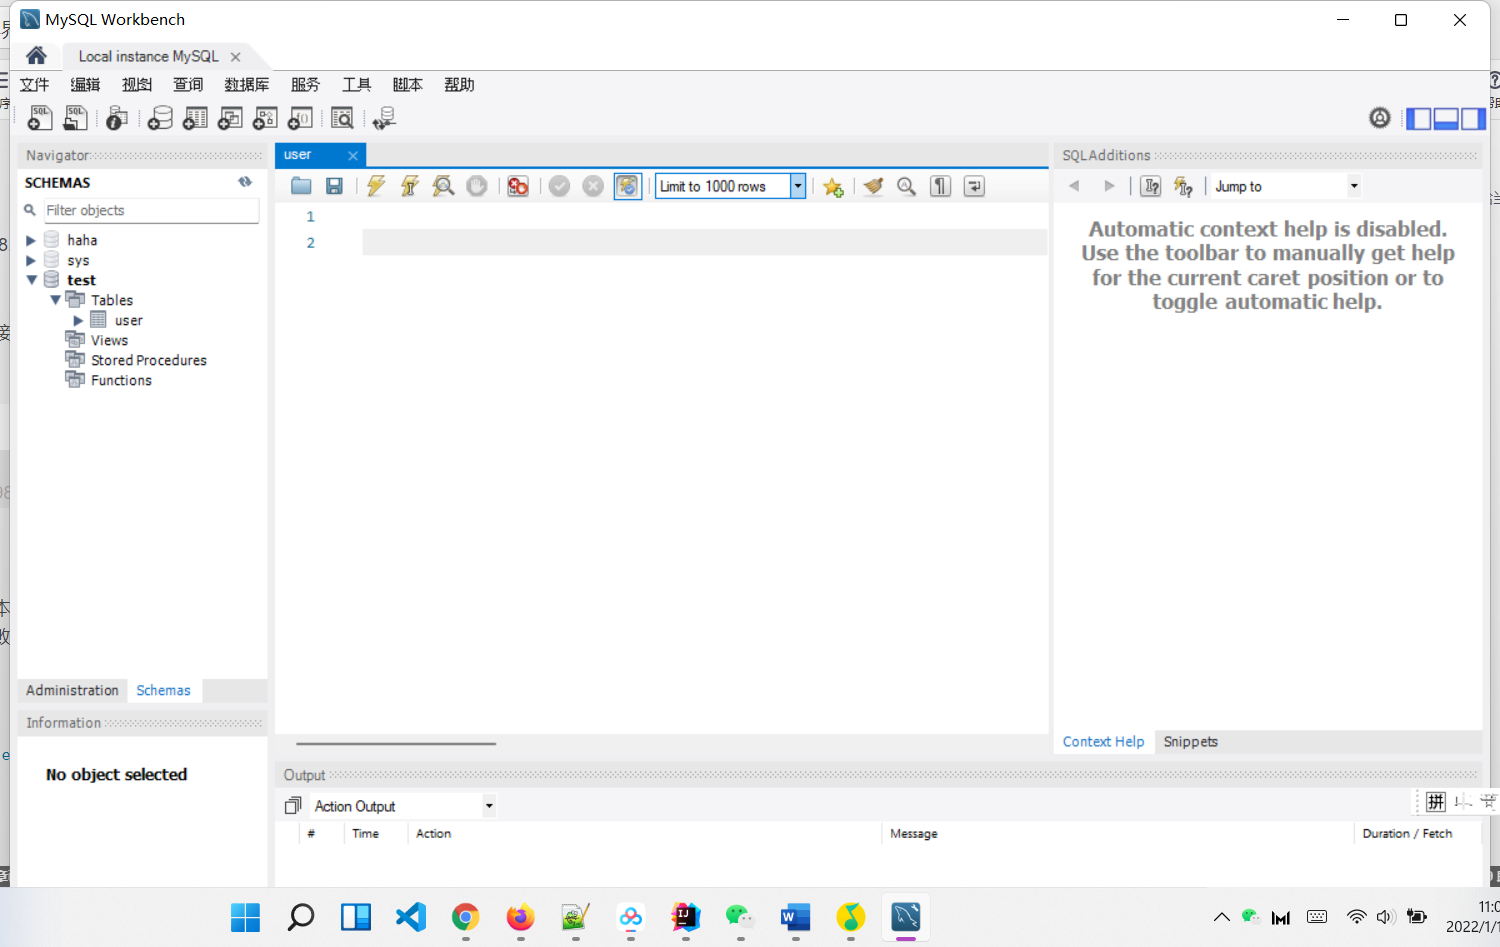Screen dimensions: 1500x947
Task: Collapse the Tables node
Action: [x=55, y=300]
